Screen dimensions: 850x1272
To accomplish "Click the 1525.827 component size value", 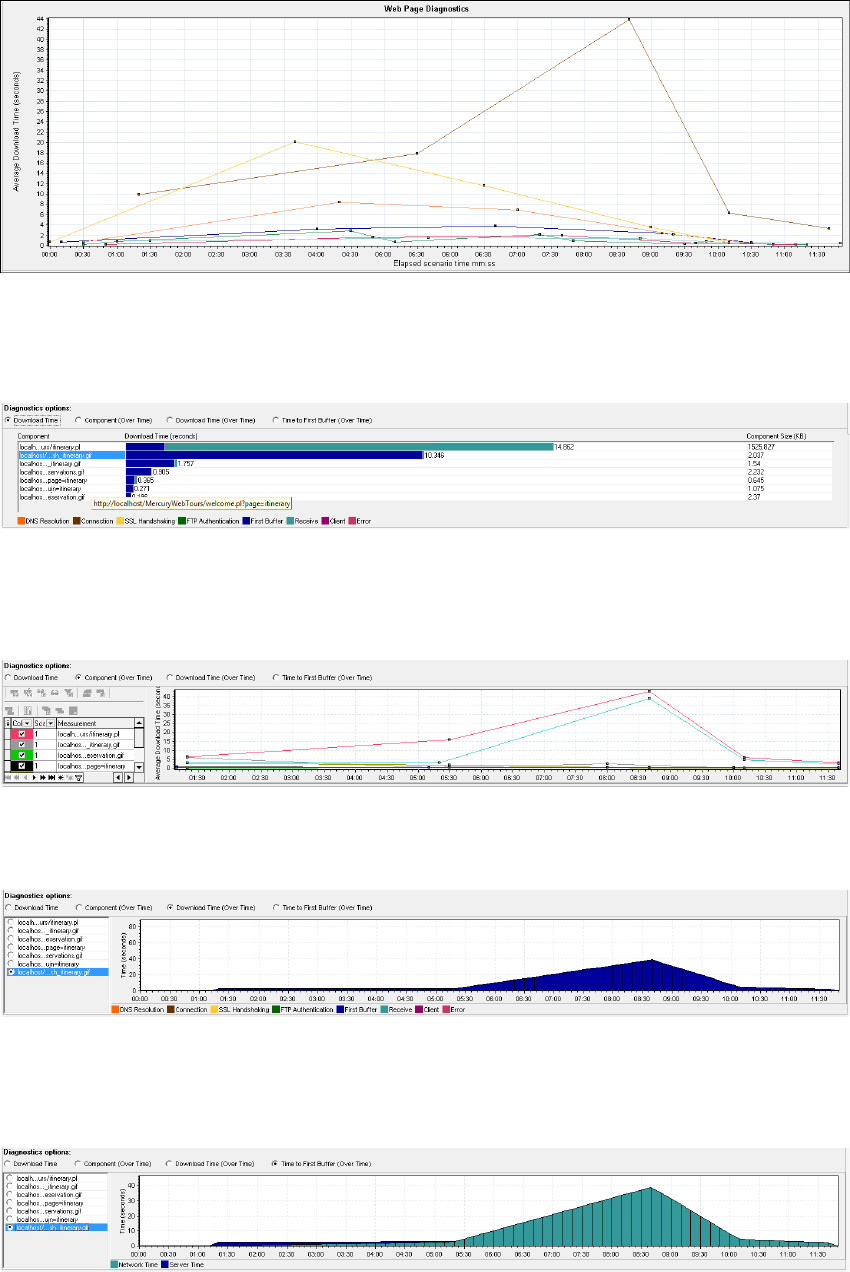I will (763, 446).
